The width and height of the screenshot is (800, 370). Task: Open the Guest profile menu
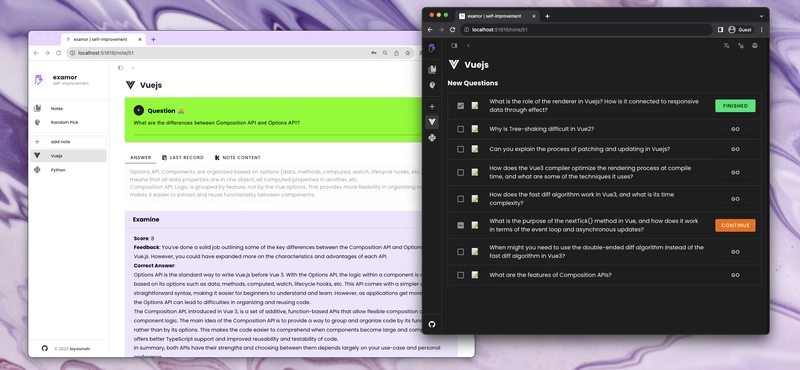[x=740, y=30]
